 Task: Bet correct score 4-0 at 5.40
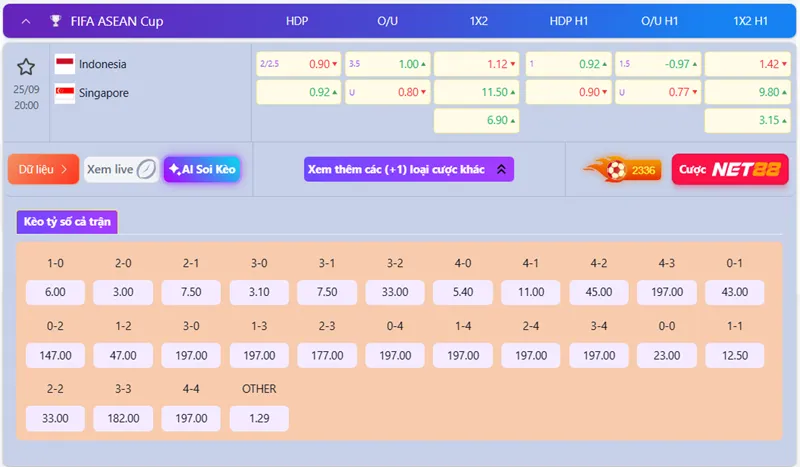463,292
